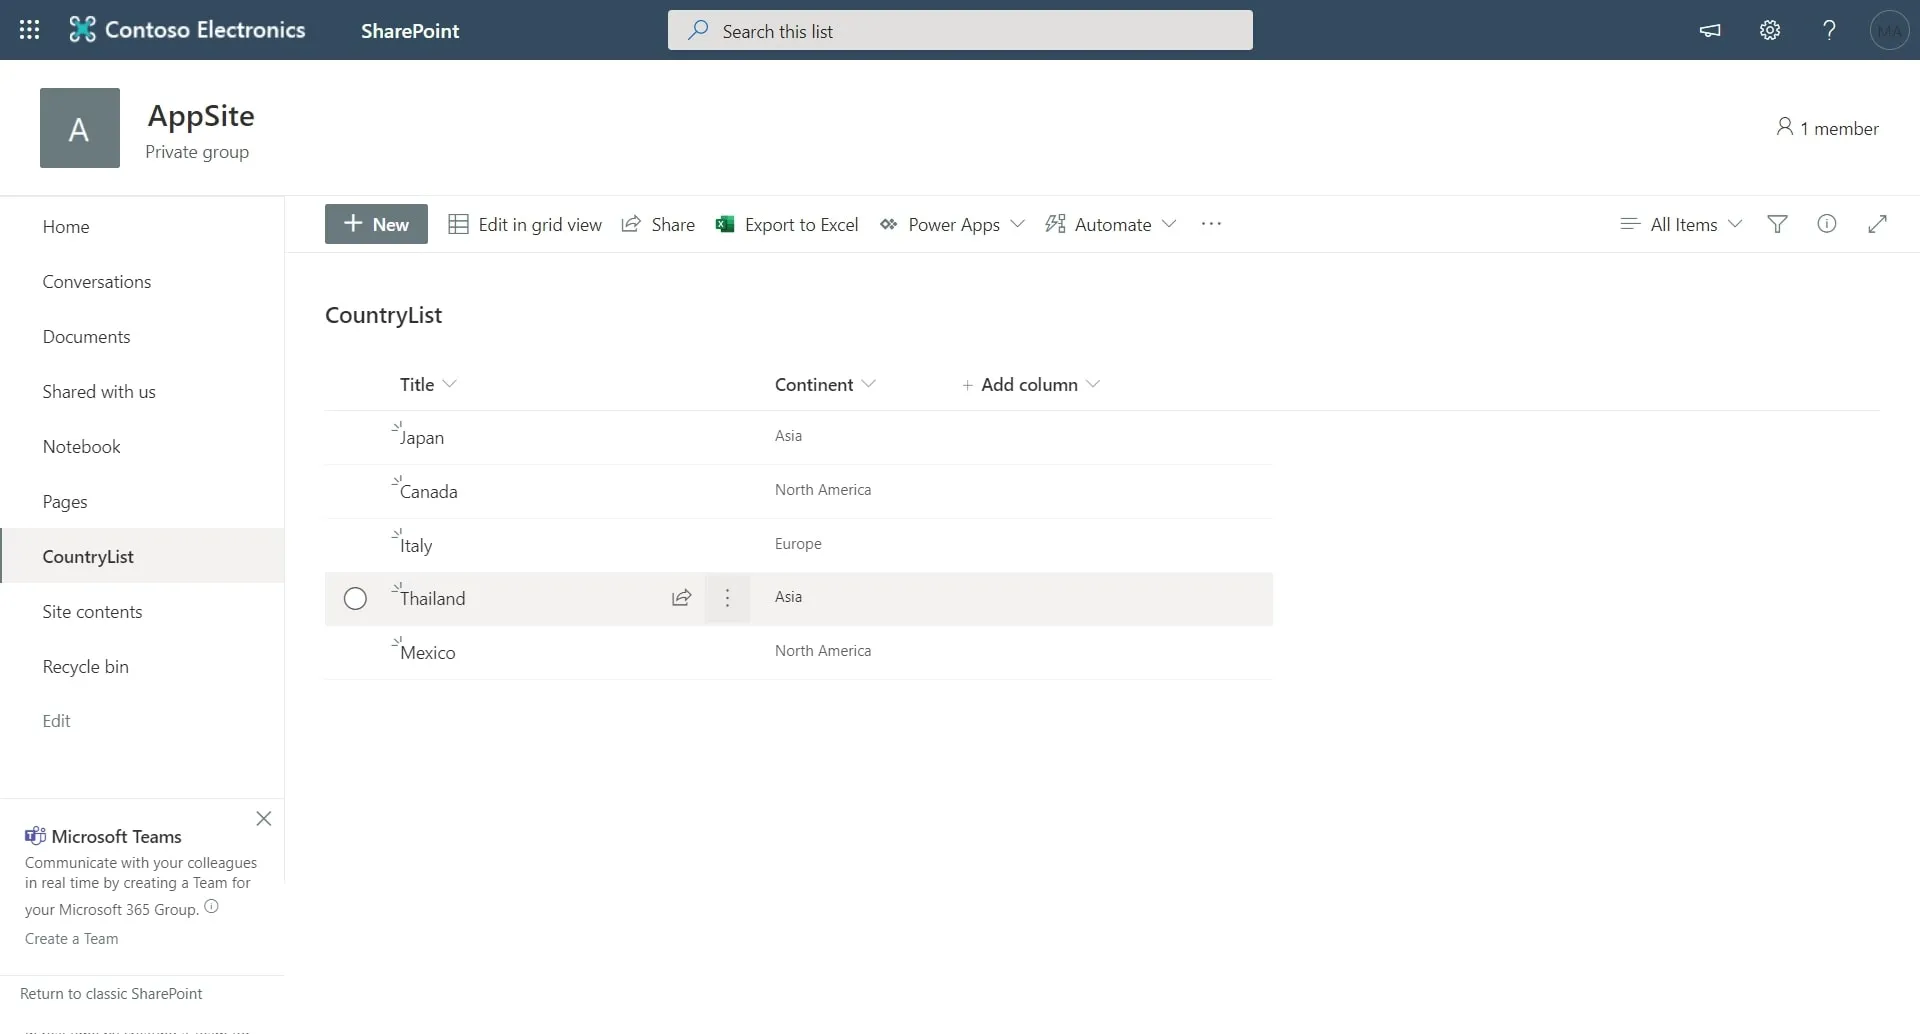Click the help question mark icon
1920x1034 pixels.
1829,30
